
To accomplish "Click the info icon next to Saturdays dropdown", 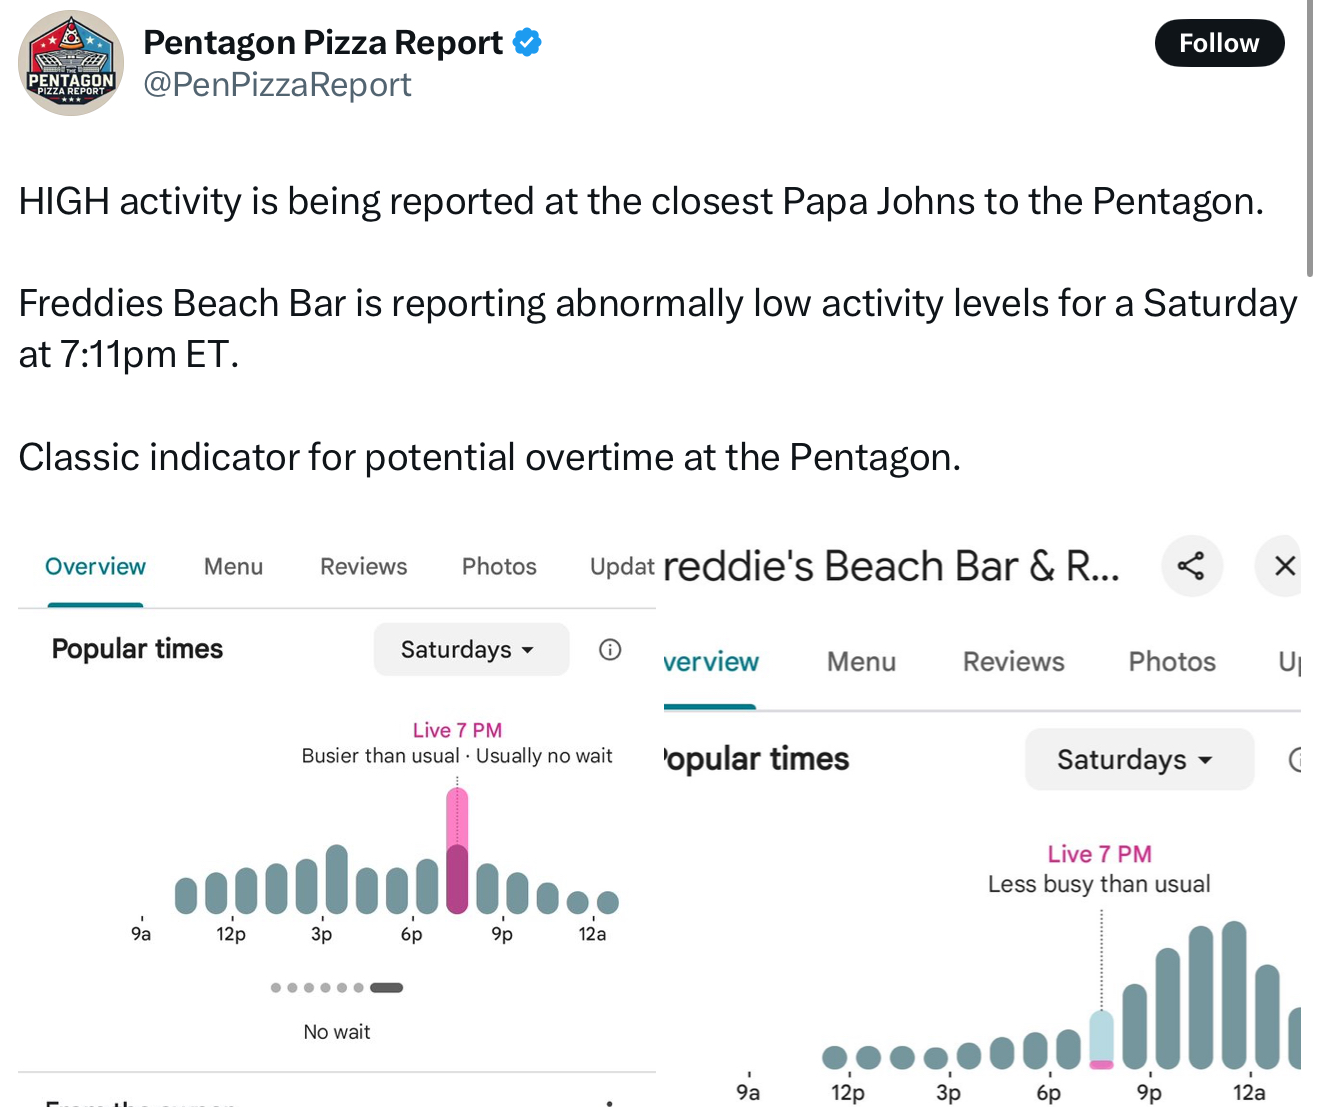I will point(610,650).
